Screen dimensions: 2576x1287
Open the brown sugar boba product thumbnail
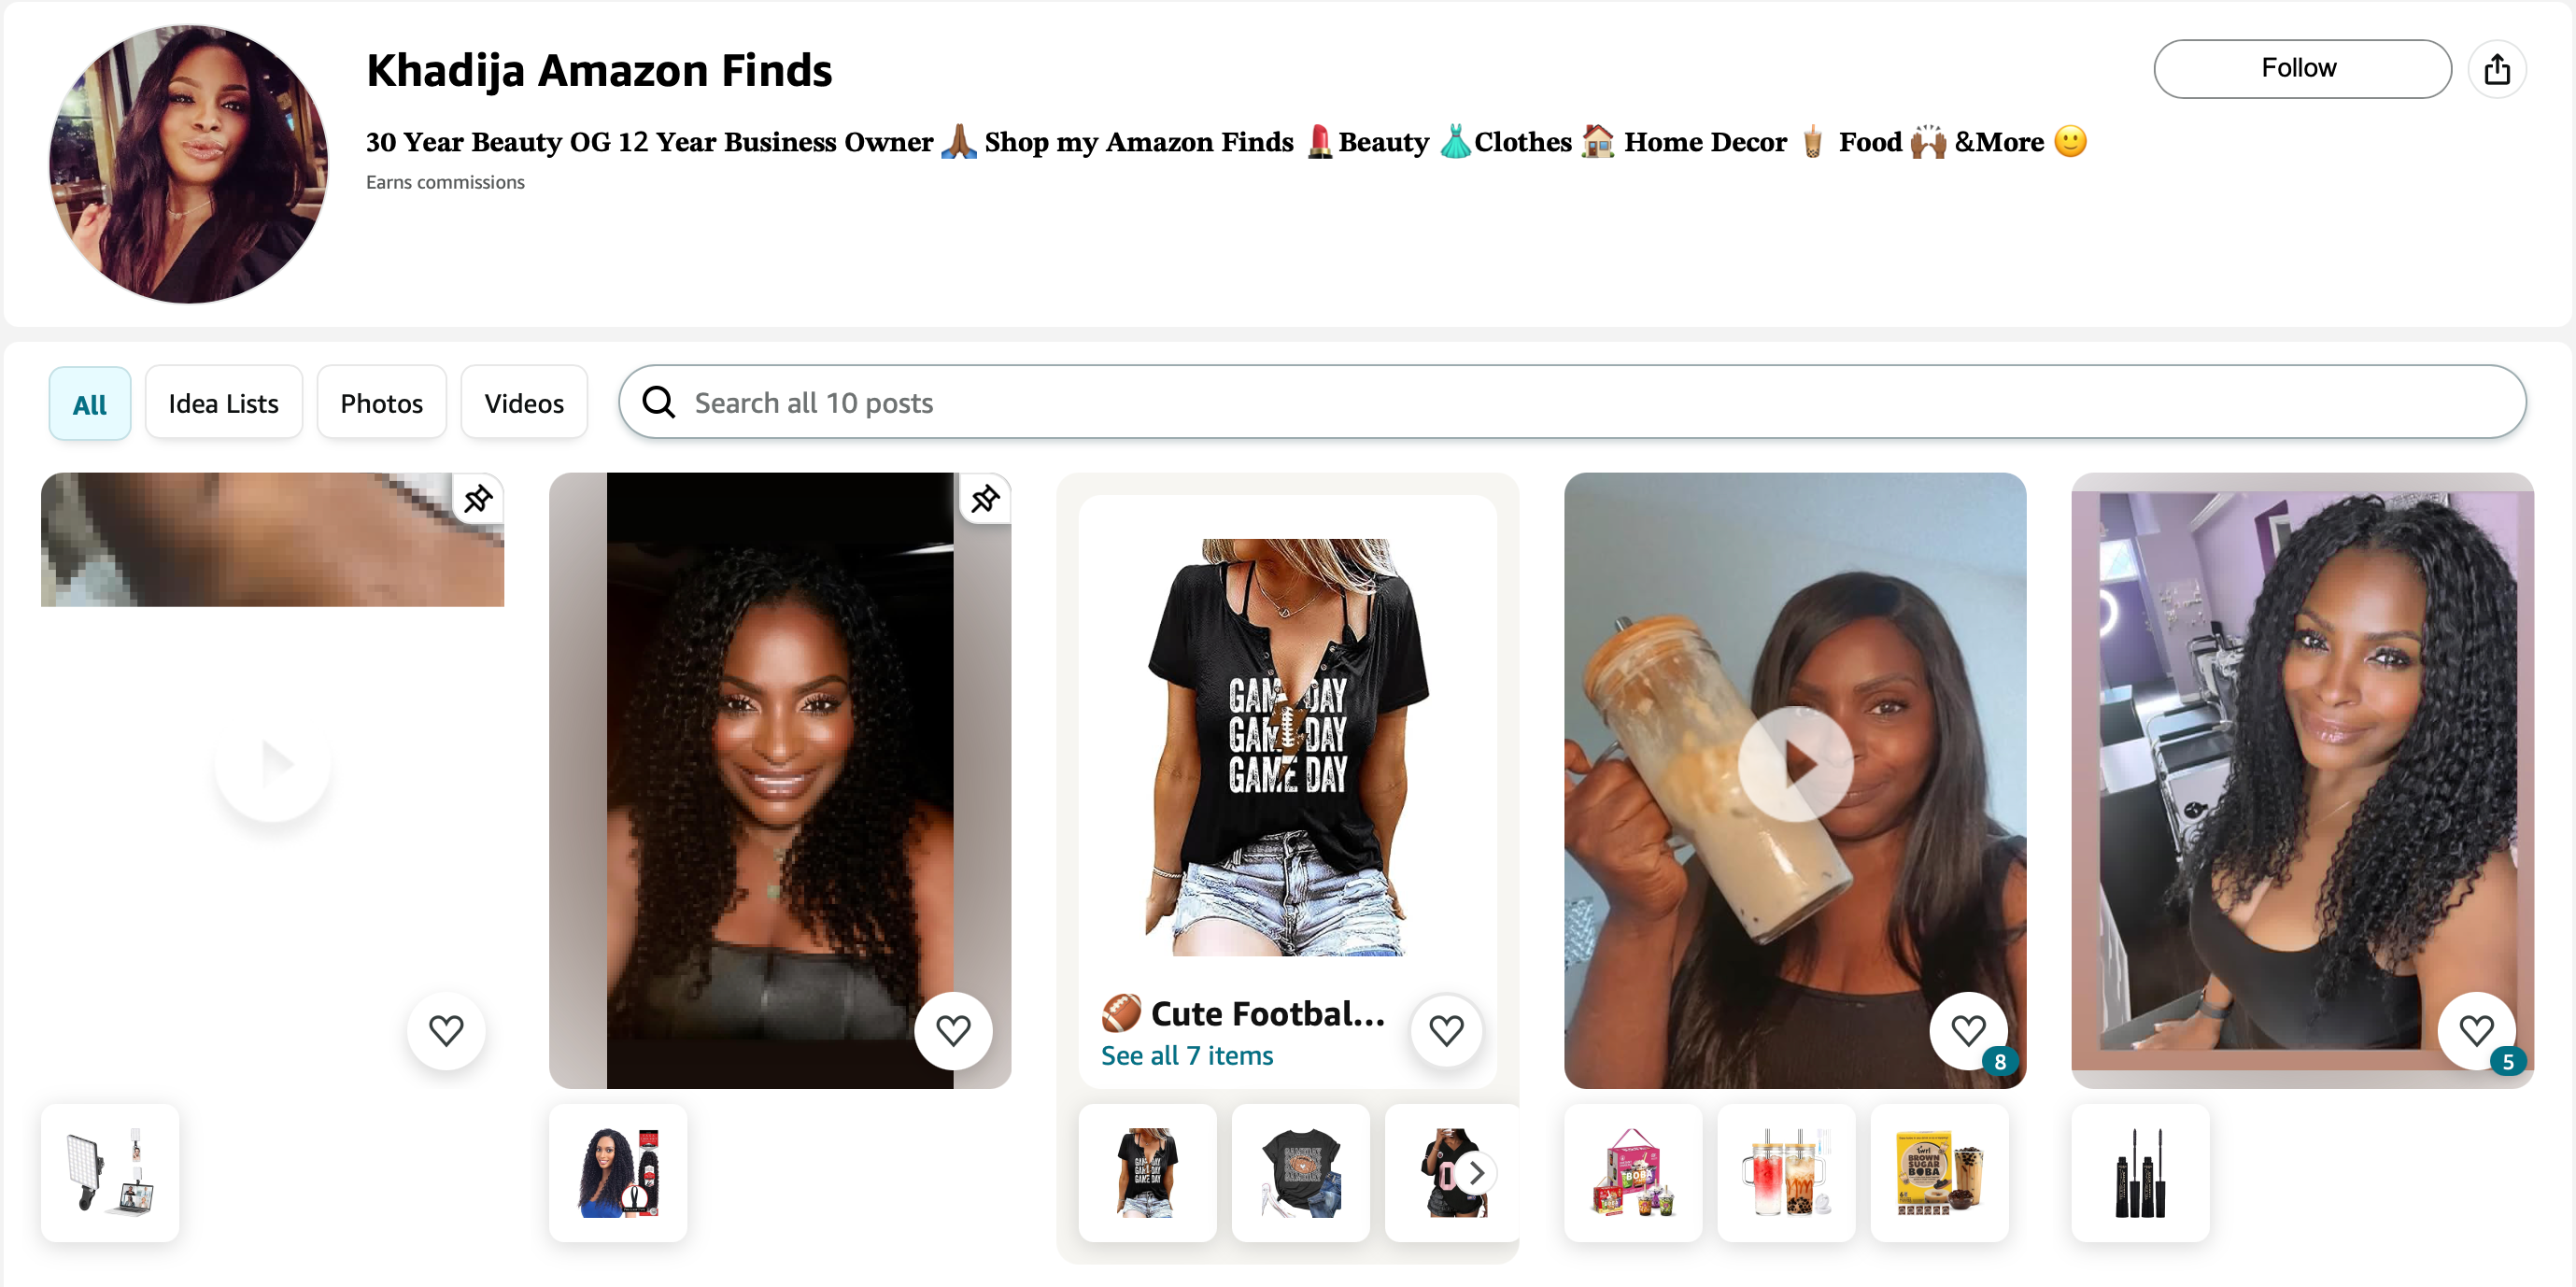[1938, 1172]
